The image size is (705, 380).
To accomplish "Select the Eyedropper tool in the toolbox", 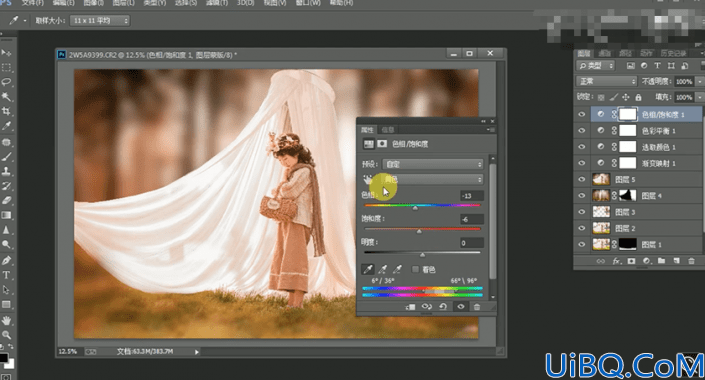I will (x=6, y=126).
